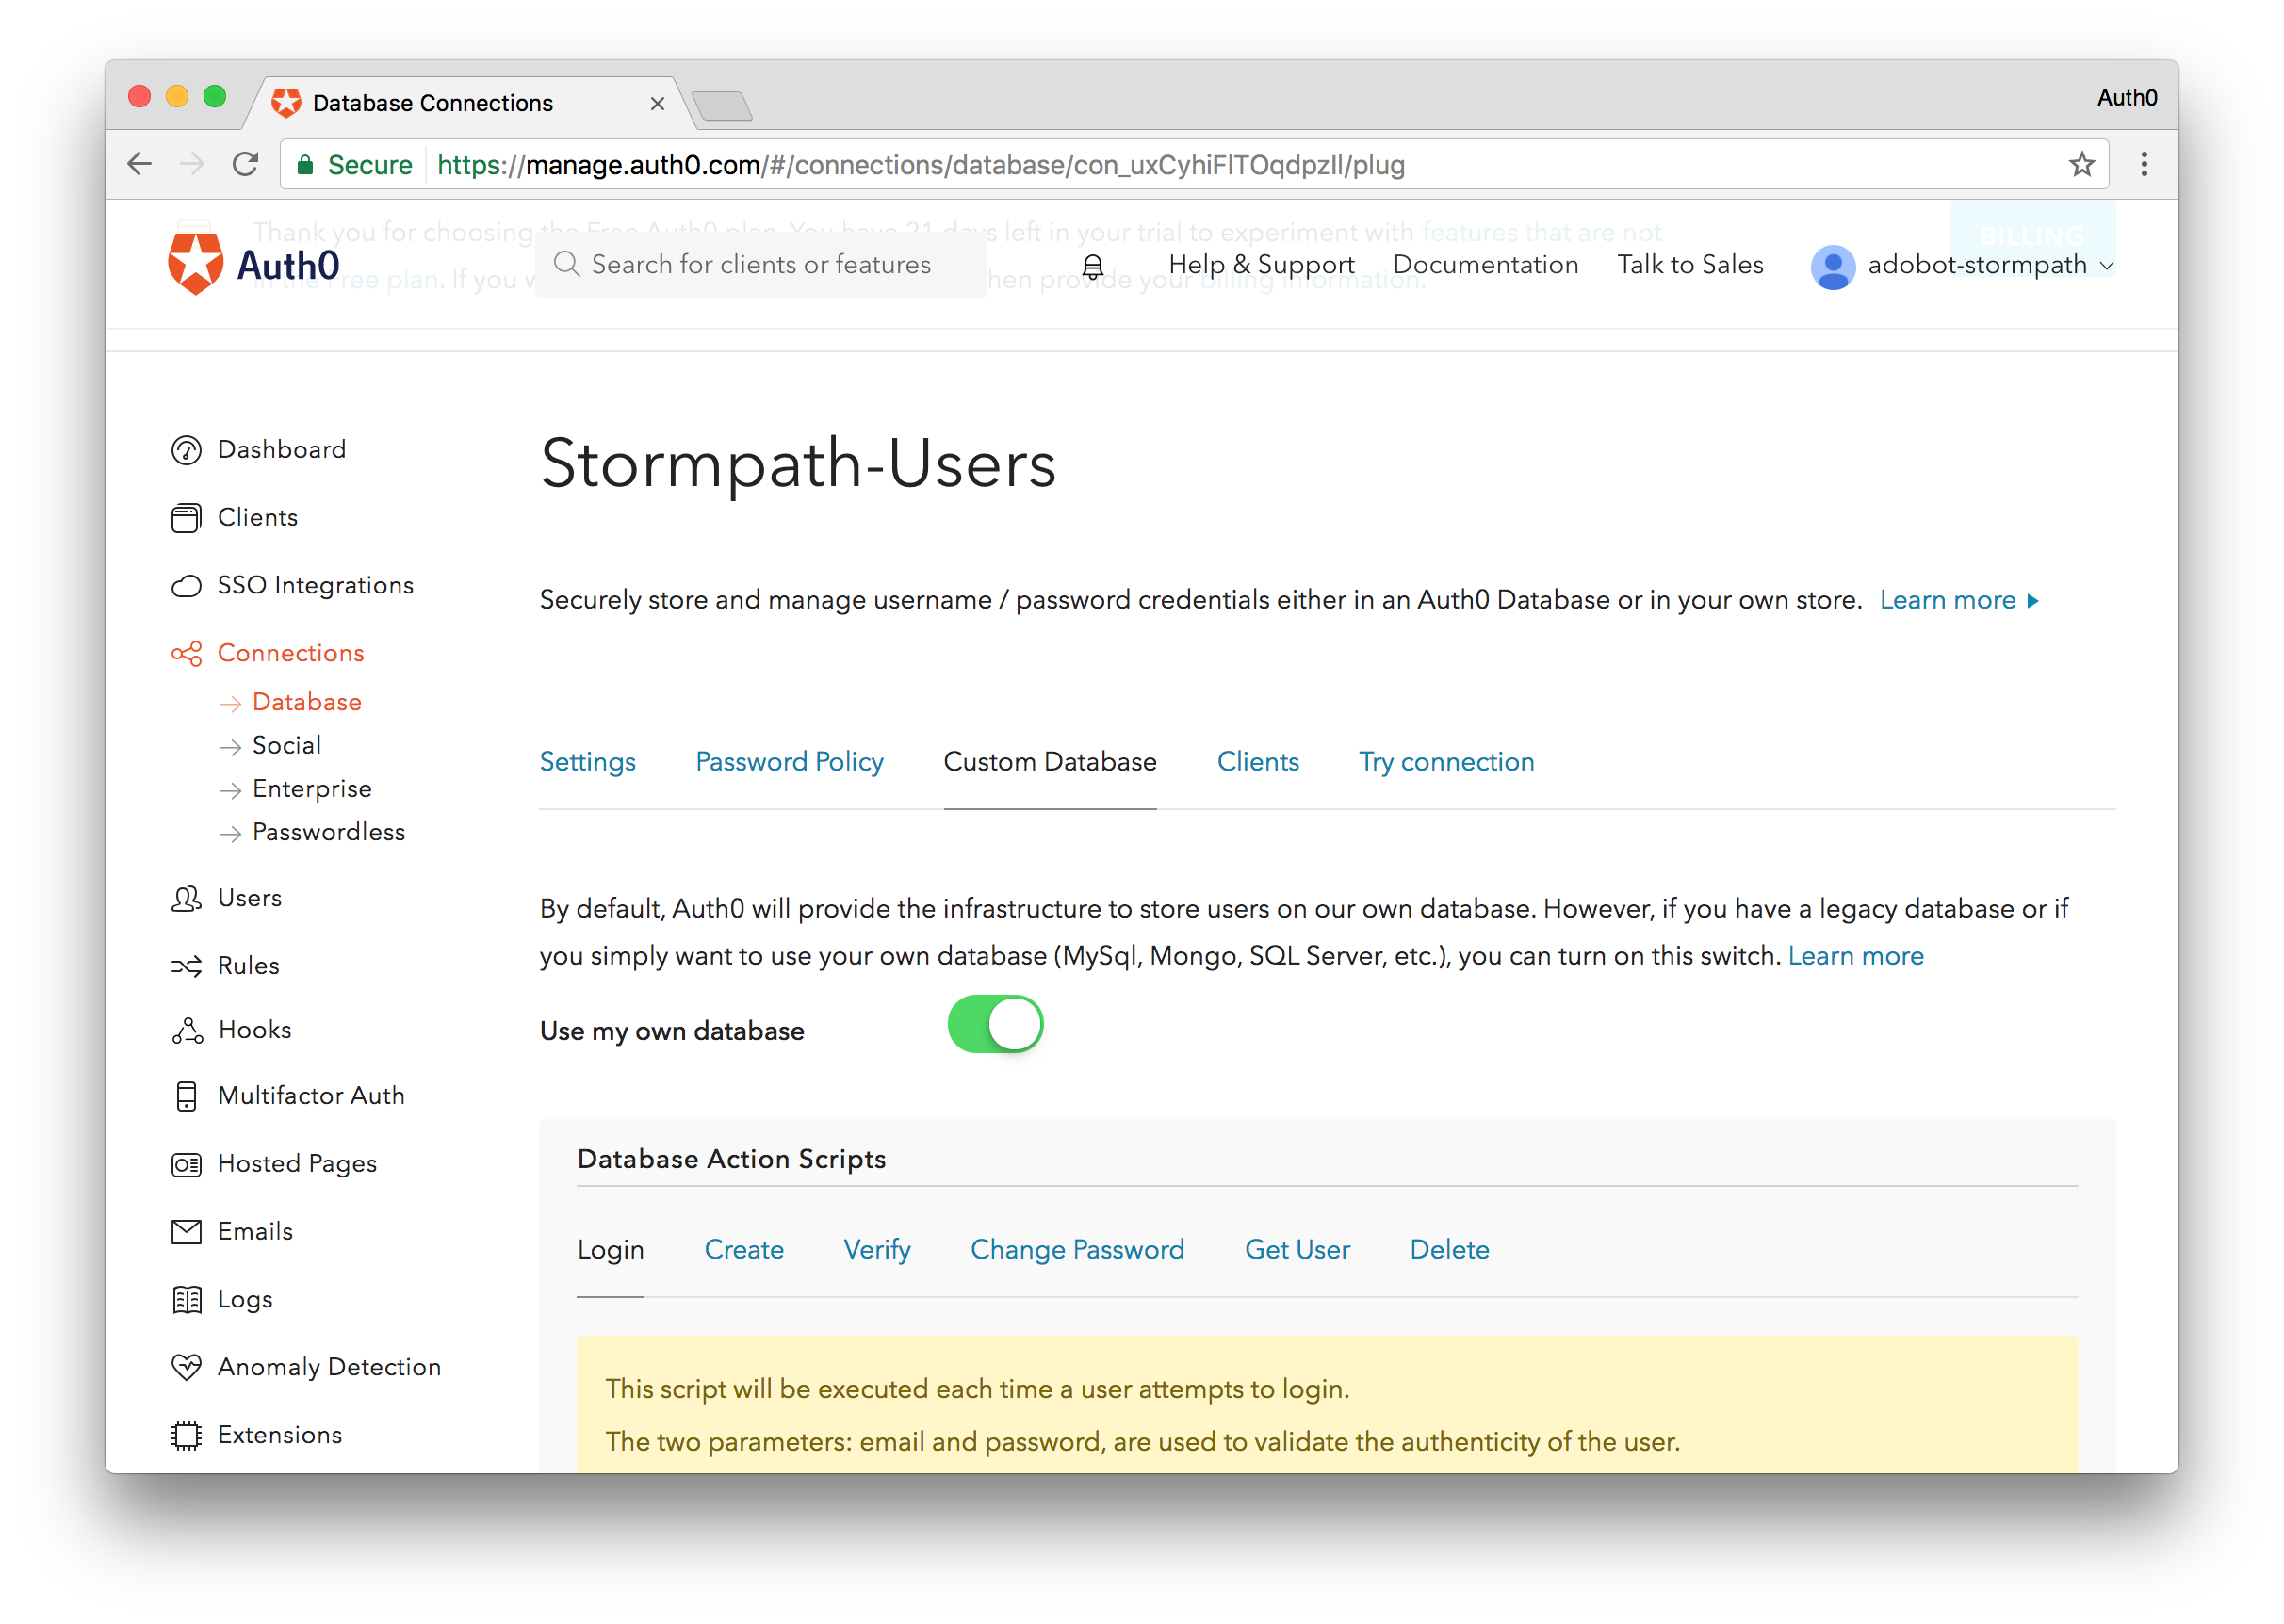The image size is (2284, 1624).
Task: Click the Hosted Pages card icon
Action: coord(186,1164)
